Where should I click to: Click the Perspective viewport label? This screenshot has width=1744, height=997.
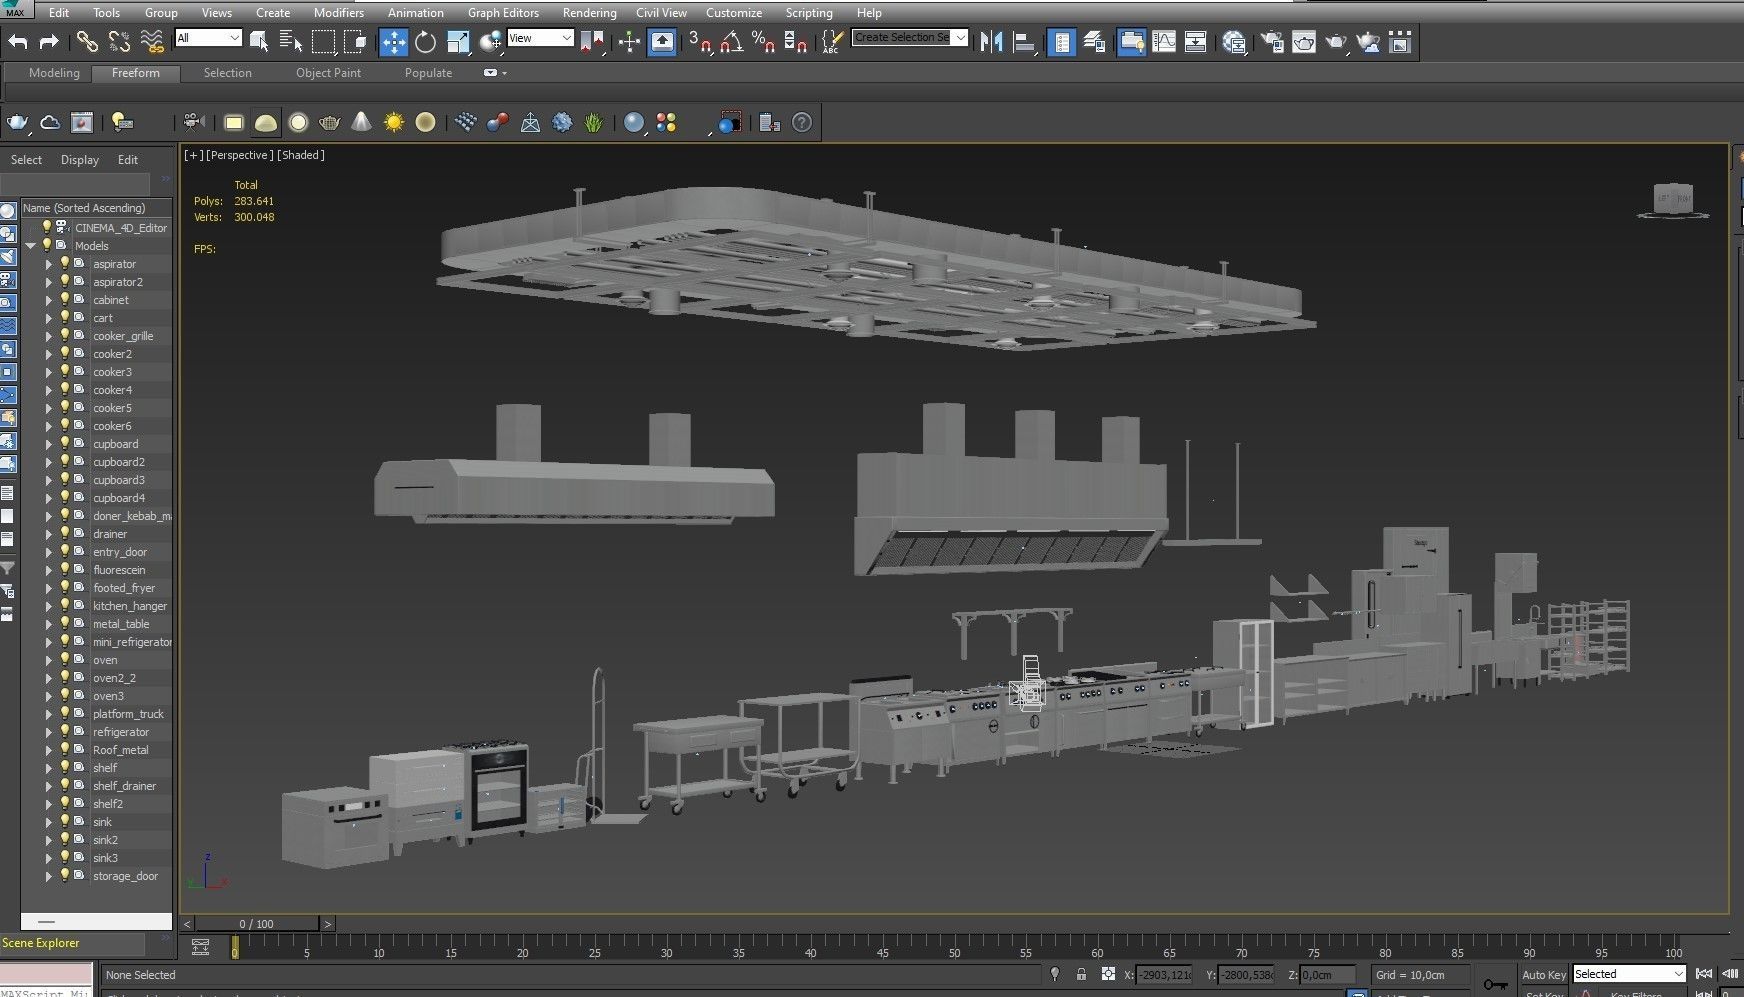pyautogui.click(x=239, y=155)
